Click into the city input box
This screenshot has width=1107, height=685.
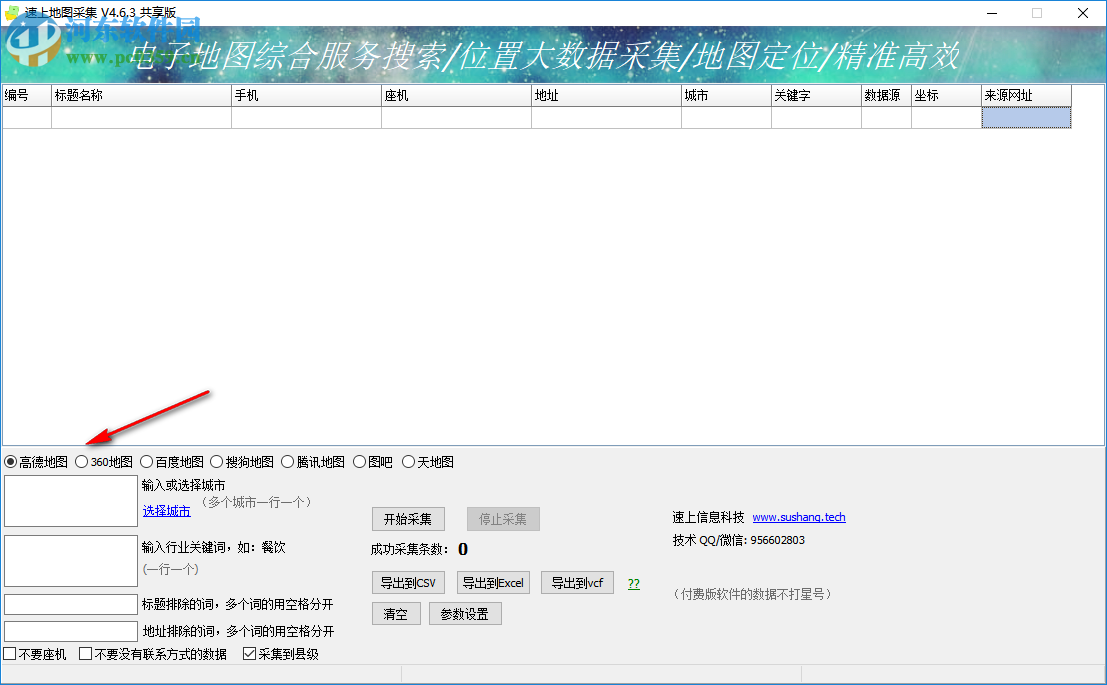coord(70,498)
